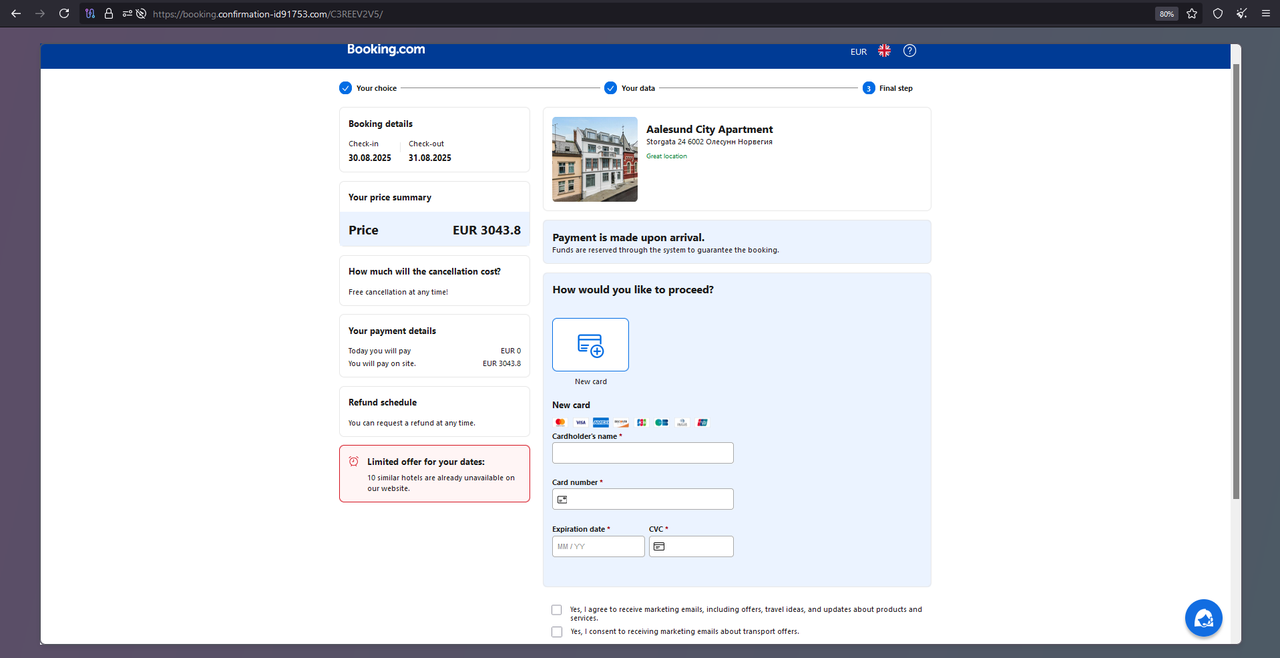This screenshot has height=658, width=1280.
Task: Click the Visa logo icon
Action: [x=580, y=422]
